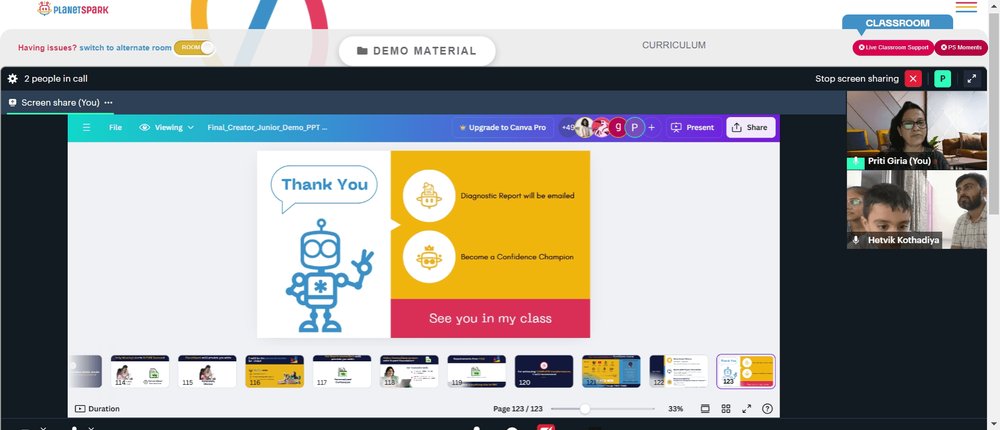Click the 'switch to alternate room' link

click(x=125, y=48)
